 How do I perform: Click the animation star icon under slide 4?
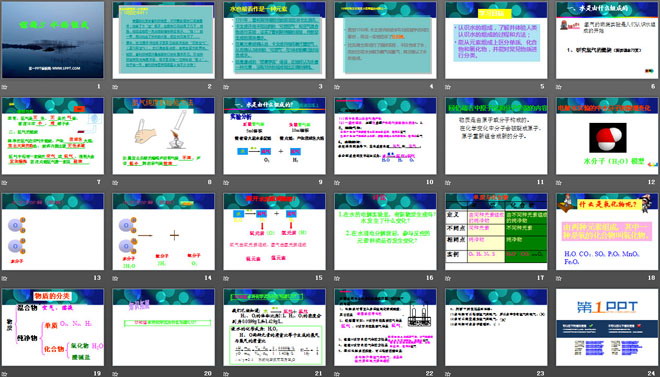pos(337,87)
